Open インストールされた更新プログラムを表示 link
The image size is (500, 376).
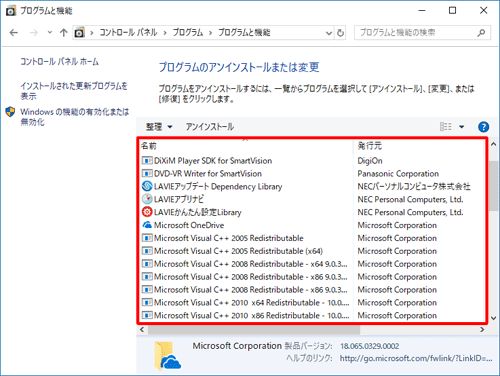(x=74, y=91)
